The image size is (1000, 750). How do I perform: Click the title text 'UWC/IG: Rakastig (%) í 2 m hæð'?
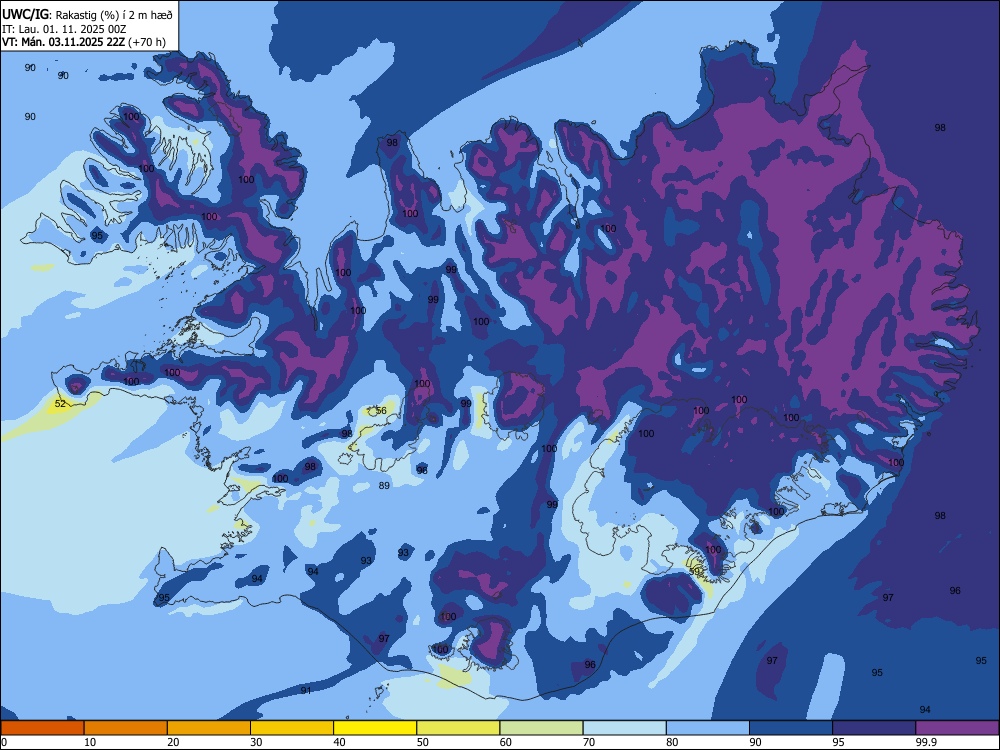[x=87, y=15]
